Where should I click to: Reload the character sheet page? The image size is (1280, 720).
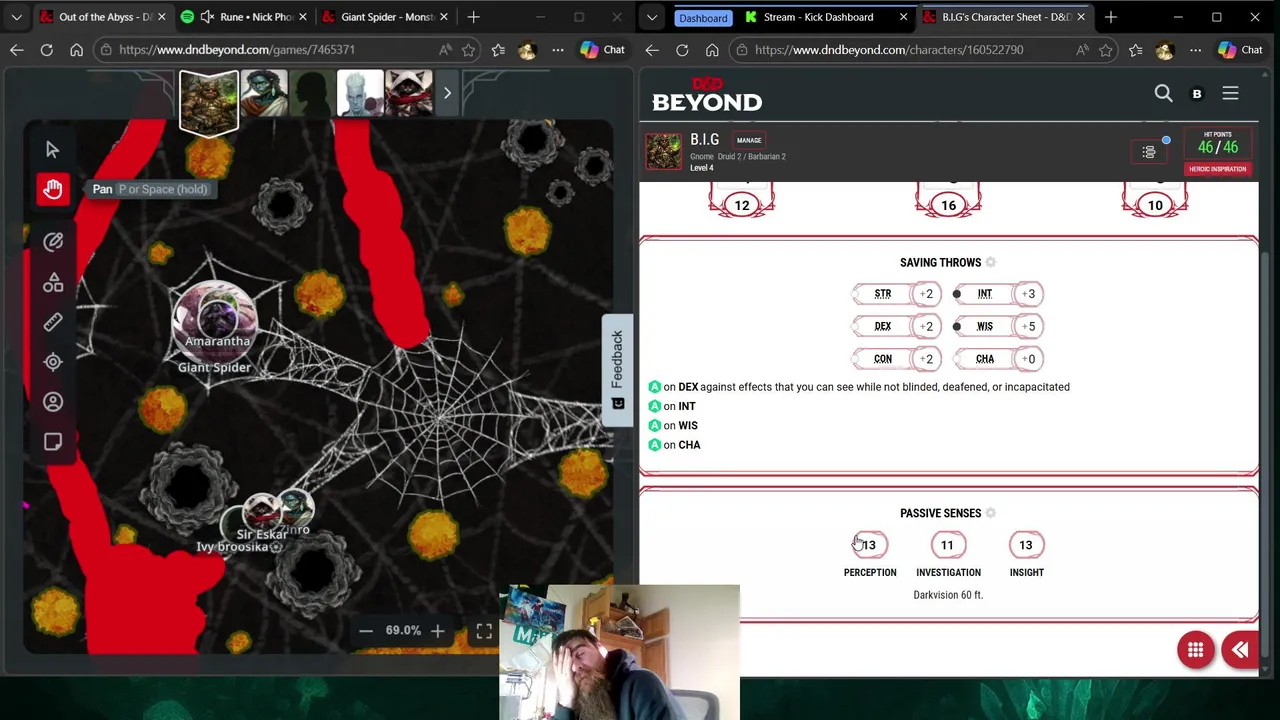(x=682, y=50)
